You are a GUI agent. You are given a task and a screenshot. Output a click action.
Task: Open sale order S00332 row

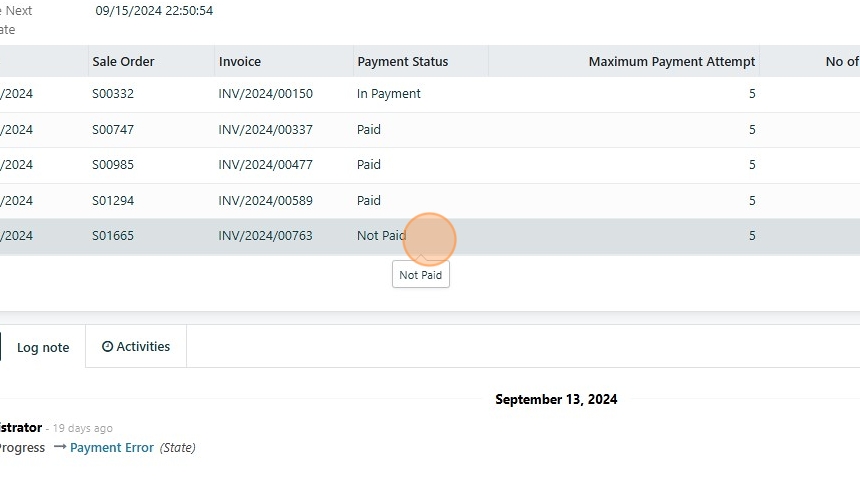coord(113,94)
